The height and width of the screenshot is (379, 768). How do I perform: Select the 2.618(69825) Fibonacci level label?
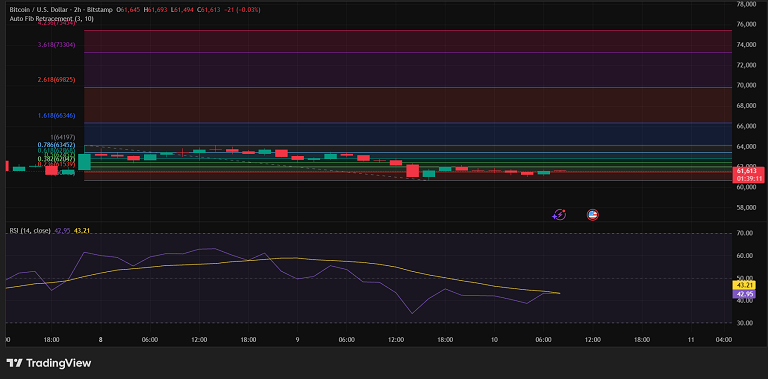click(x=56, y=79)
